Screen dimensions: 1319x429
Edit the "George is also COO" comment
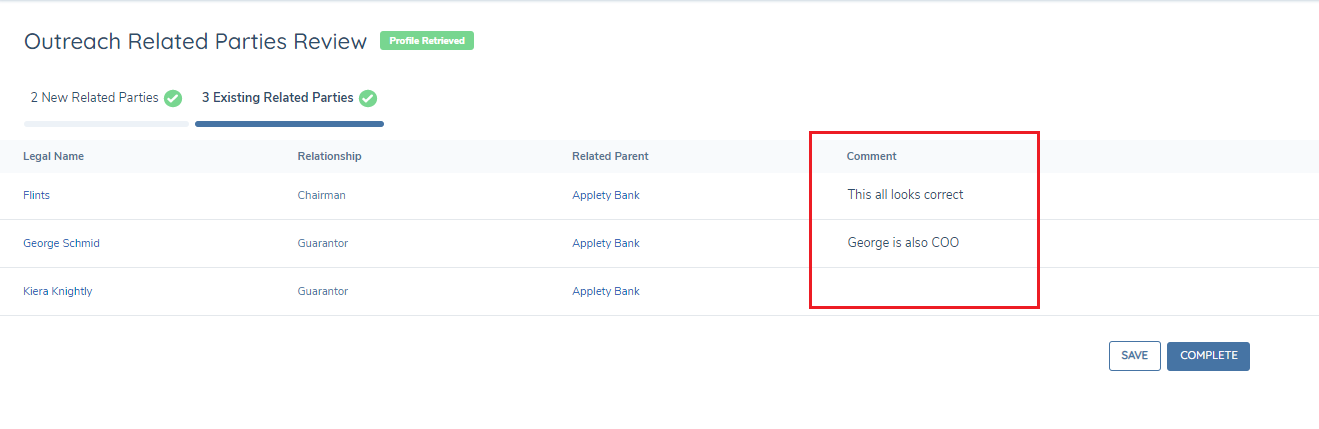(903, 243)
